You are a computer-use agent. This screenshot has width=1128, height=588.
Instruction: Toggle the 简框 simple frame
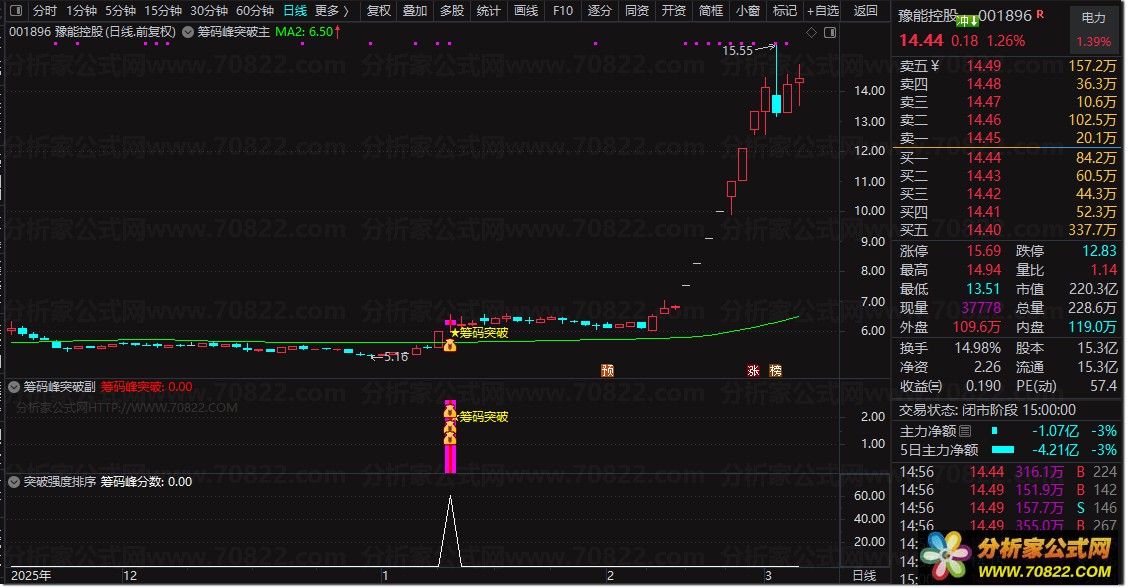[x=711, y=11]
